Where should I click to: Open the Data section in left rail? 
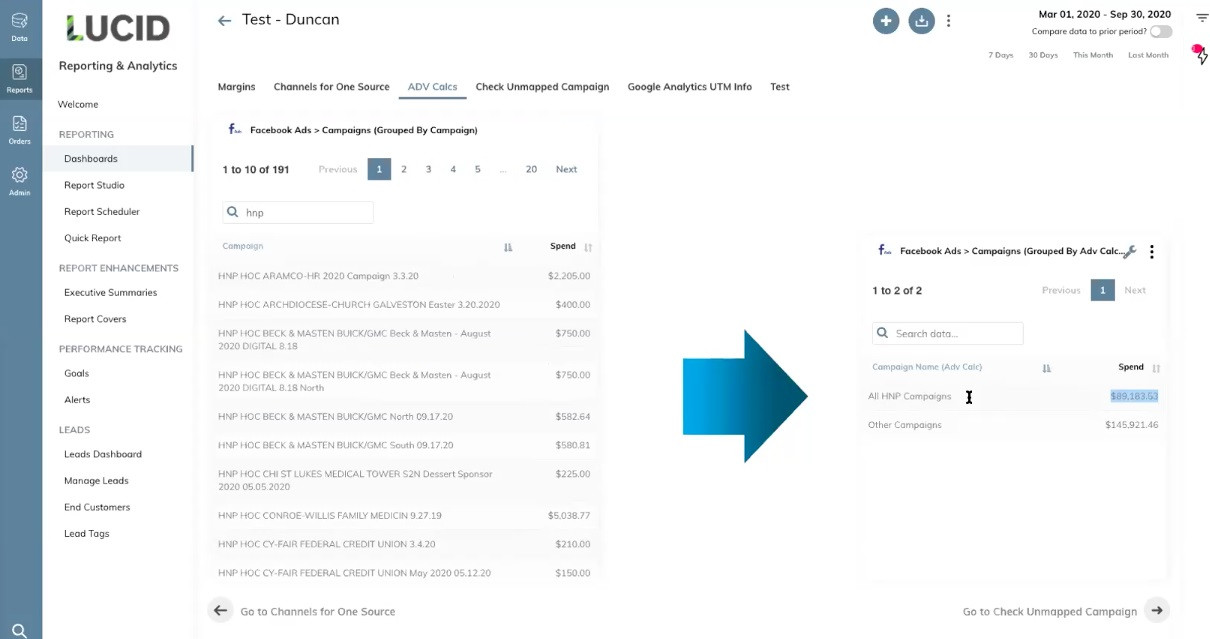click(20, 26)
